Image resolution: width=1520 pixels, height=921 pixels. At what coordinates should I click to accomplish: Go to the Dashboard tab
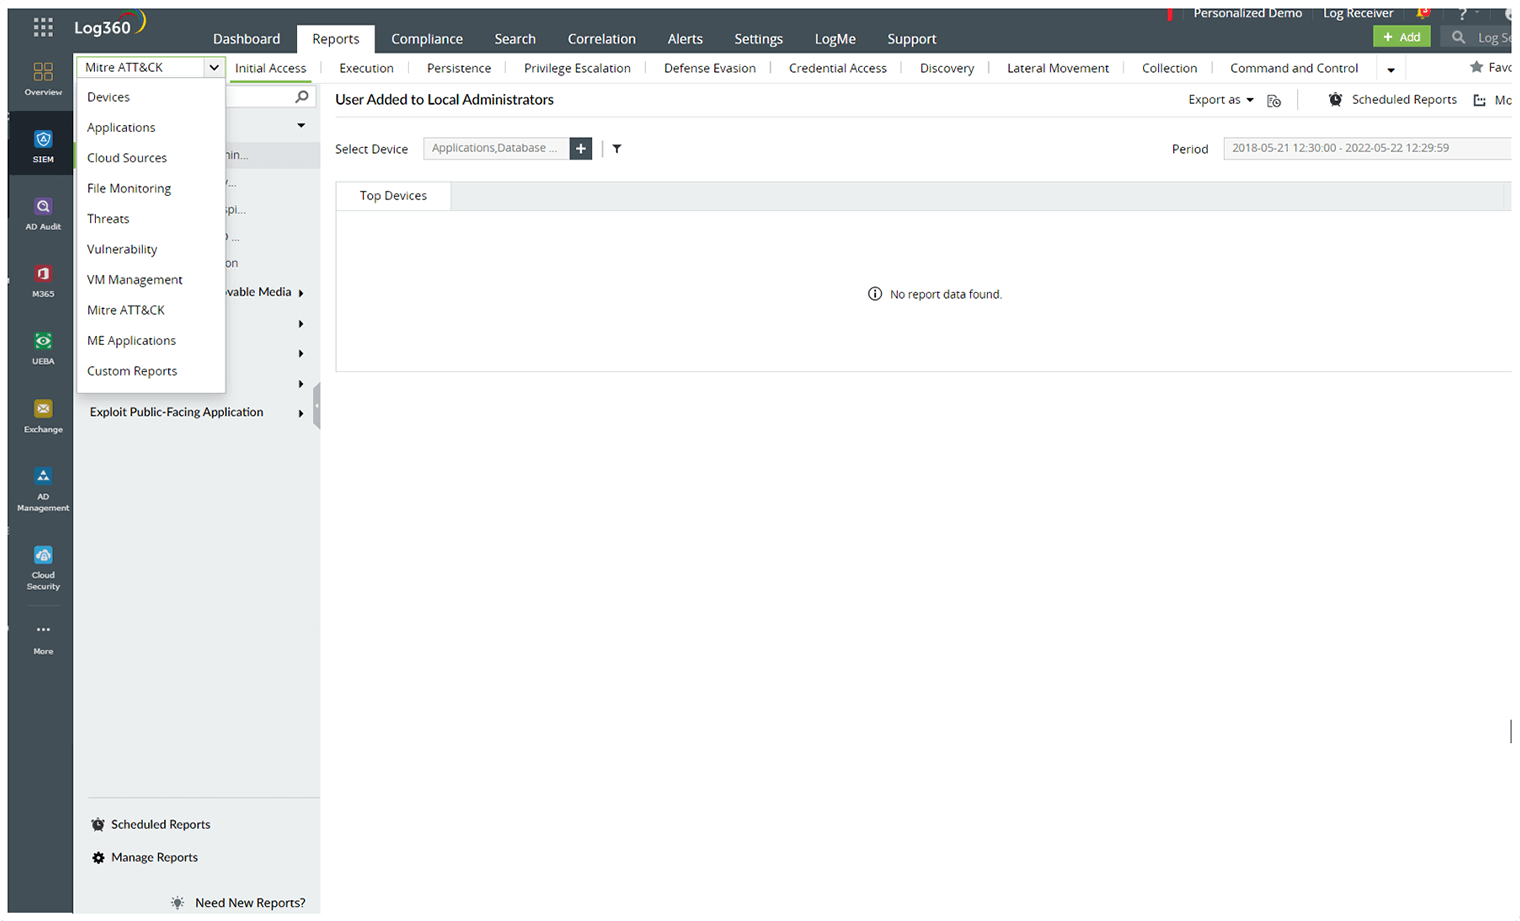(x=247, y=39)
